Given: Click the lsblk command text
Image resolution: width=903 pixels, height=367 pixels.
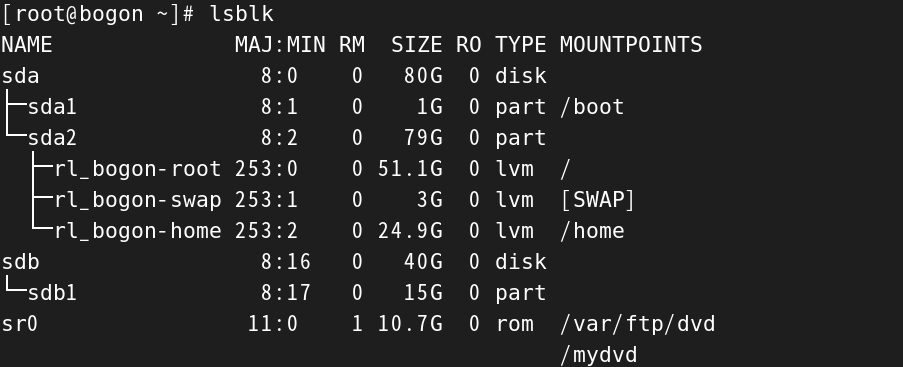Looking at the screenshot, I should click(242, 13).
